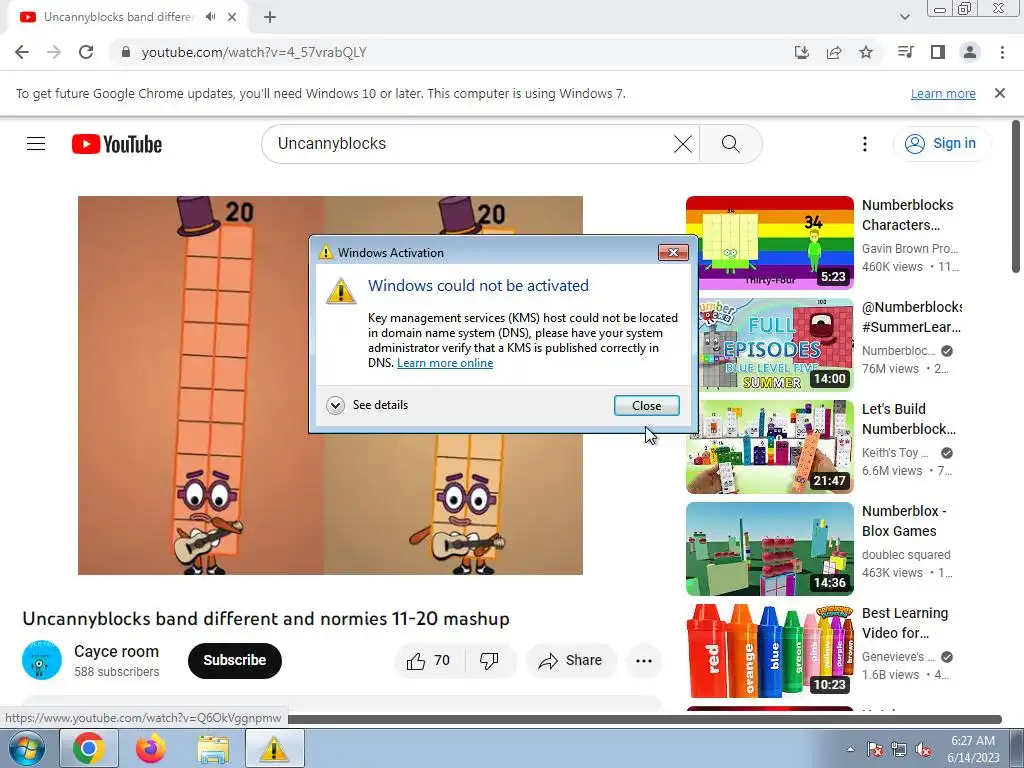Switch to Firefox in the taskbar
This screenshot has width=1024, height=768.
(x=151, y=748)
